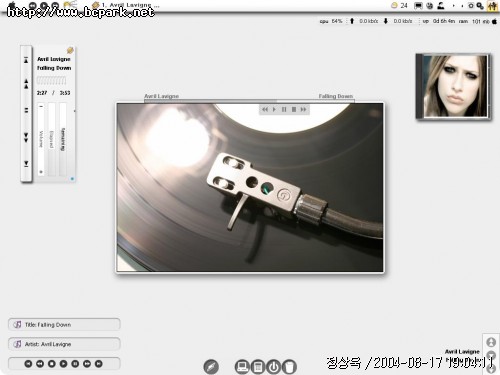
Task: Click the Title: Falling Down info field
Action: tap(64, 324)
